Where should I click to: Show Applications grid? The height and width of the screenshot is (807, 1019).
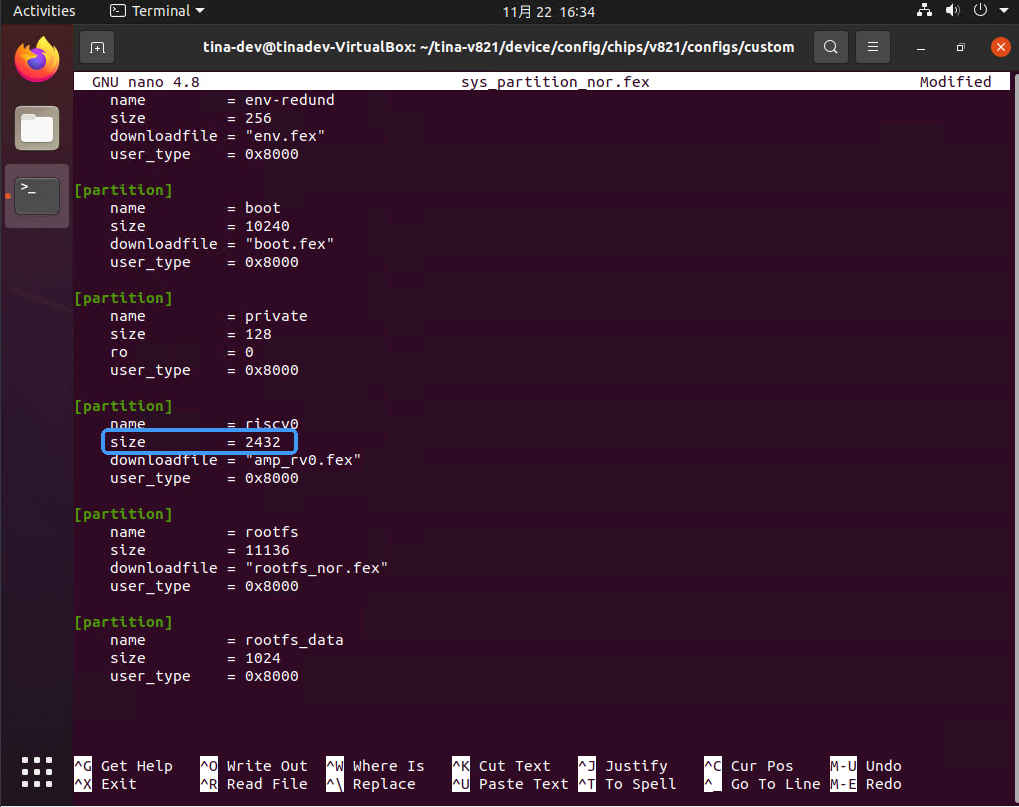click(x=37, y=772)
